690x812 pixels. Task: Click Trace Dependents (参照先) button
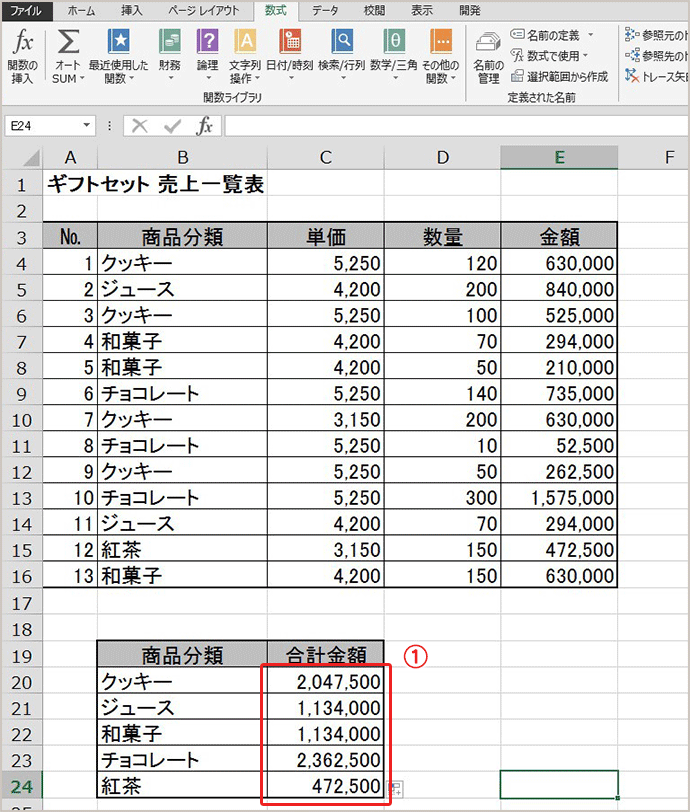[656, 55]
